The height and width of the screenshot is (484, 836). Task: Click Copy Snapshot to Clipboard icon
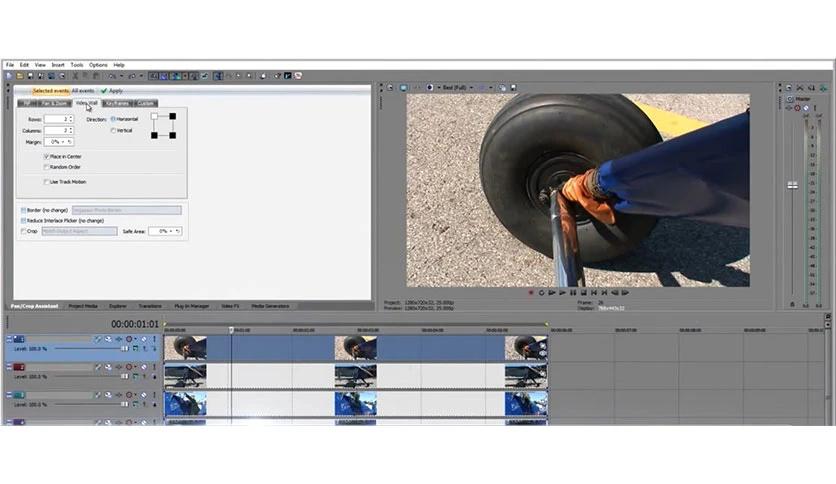502,87
